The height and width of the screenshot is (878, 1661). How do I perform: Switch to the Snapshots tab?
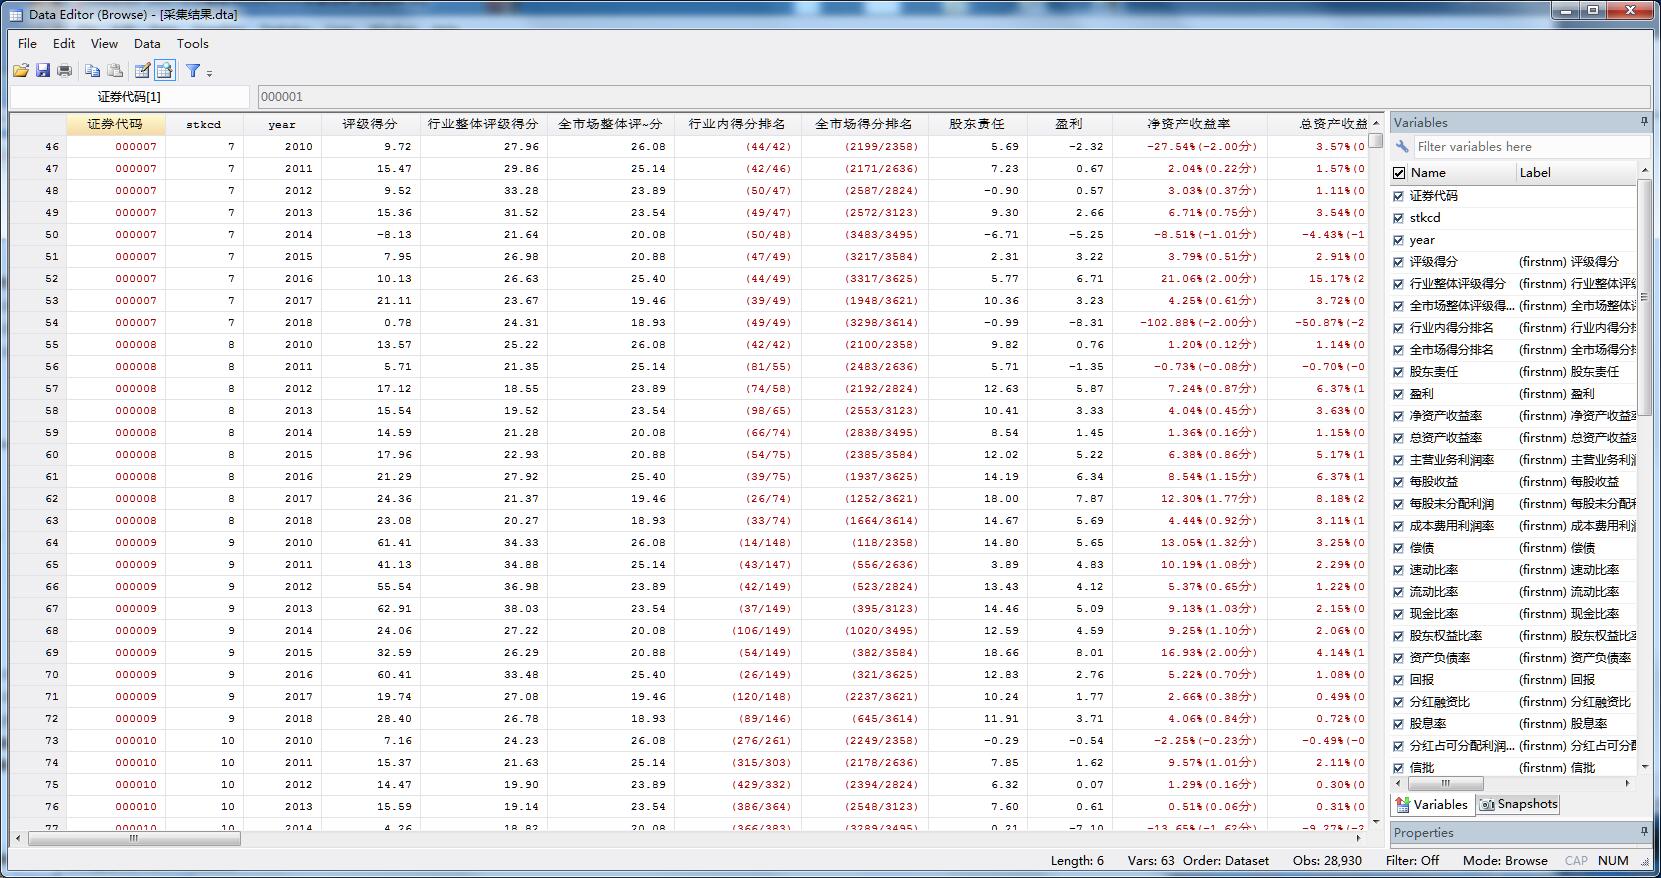tap(1518, 804)
